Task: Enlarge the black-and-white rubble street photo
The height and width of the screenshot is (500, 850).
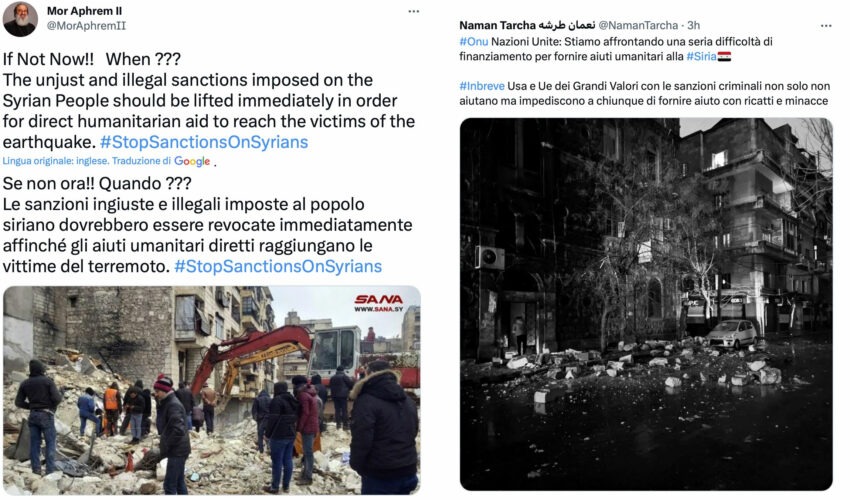Action: (x=646, y=304)
